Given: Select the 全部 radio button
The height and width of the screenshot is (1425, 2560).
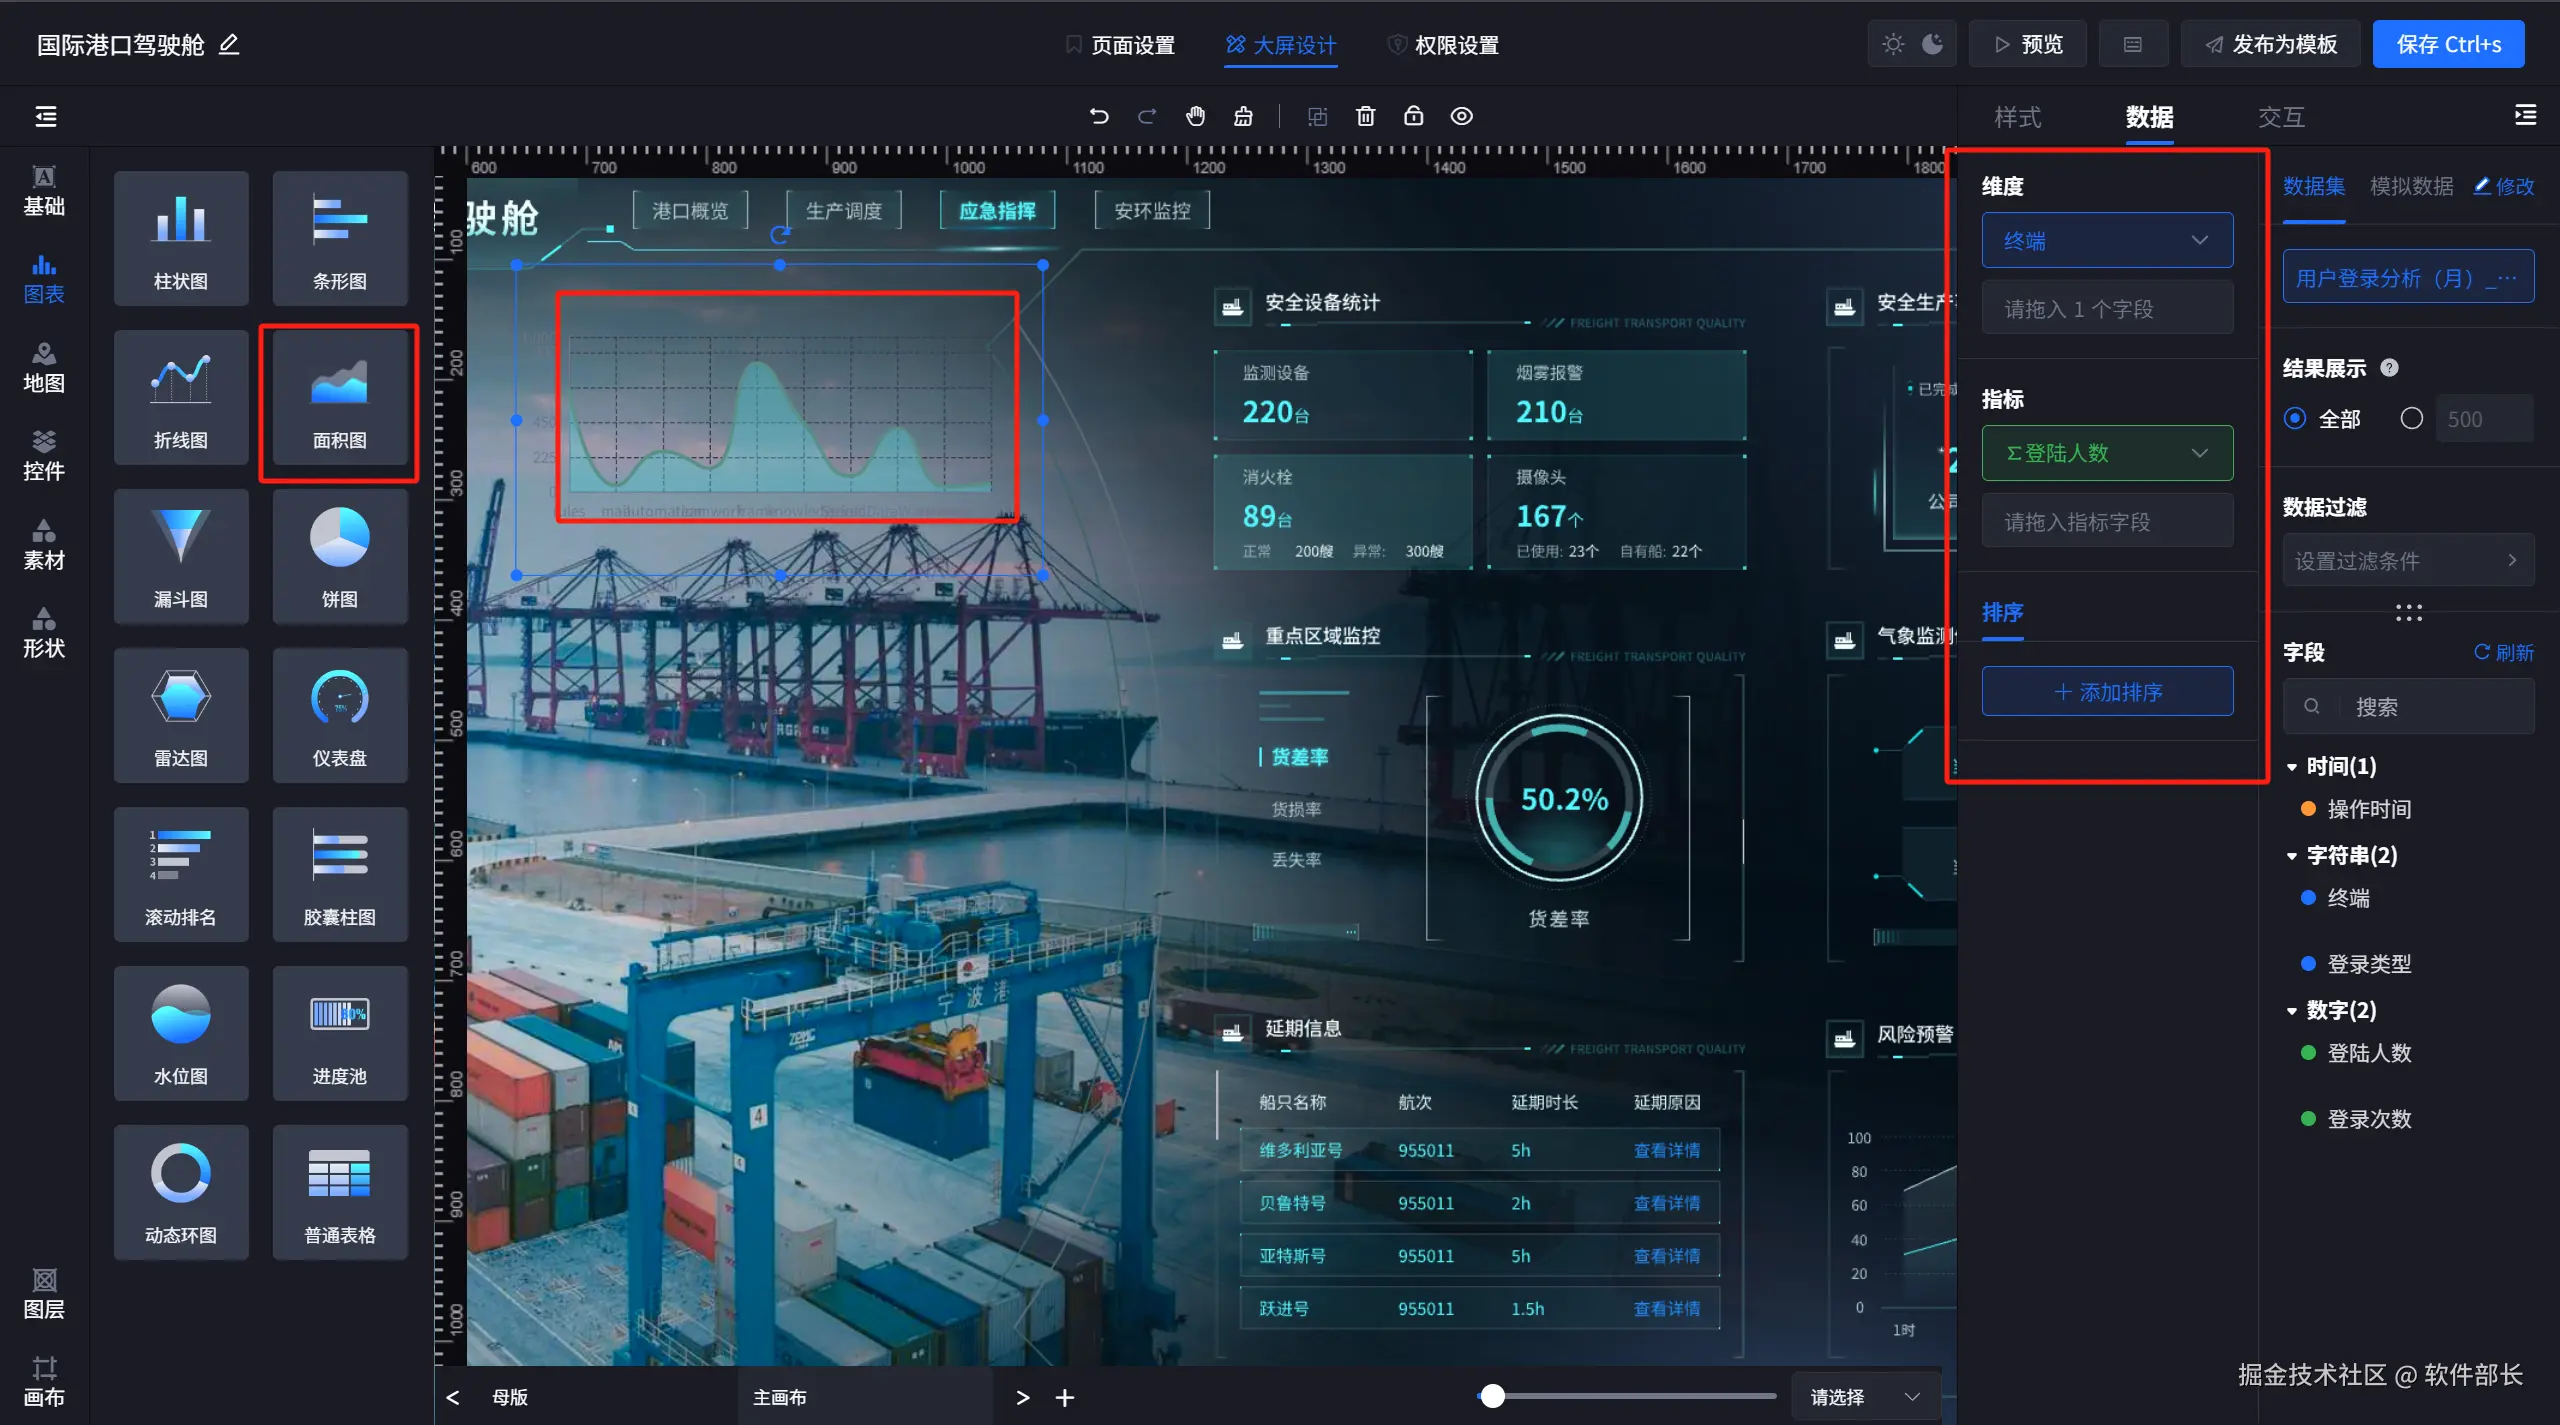Looking at the screenshot, I should [2295, 419].
